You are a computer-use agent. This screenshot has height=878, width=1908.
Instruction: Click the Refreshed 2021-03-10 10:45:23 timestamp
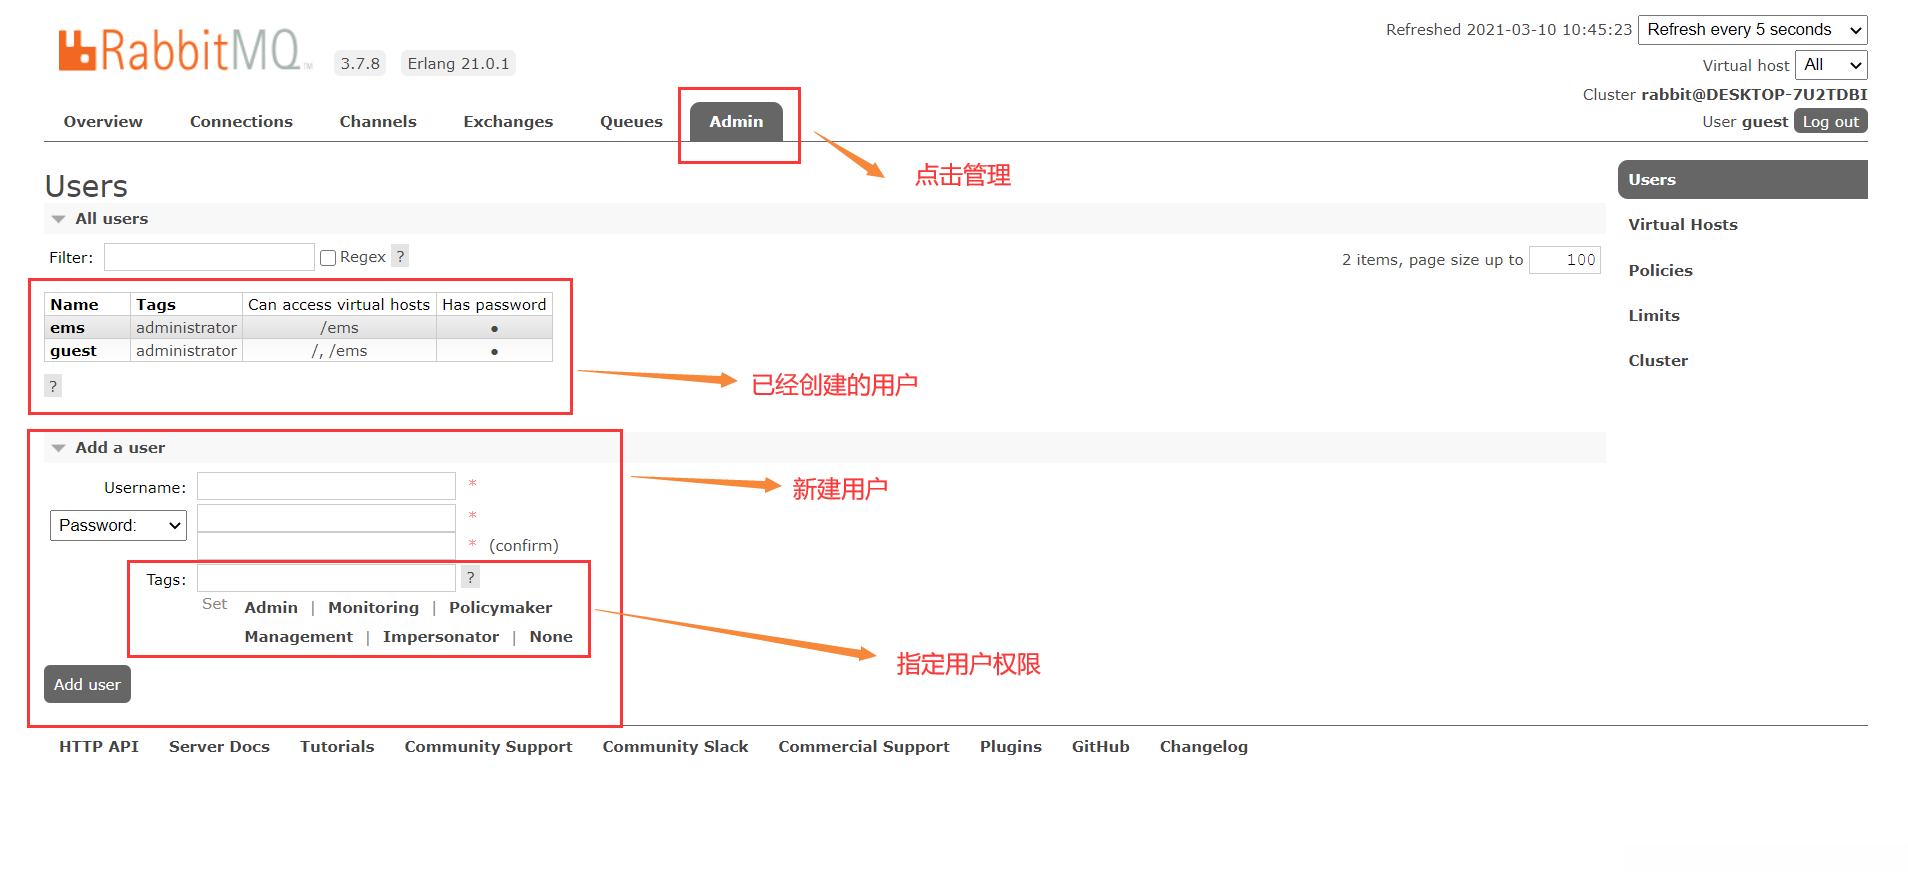point(1509,30)
